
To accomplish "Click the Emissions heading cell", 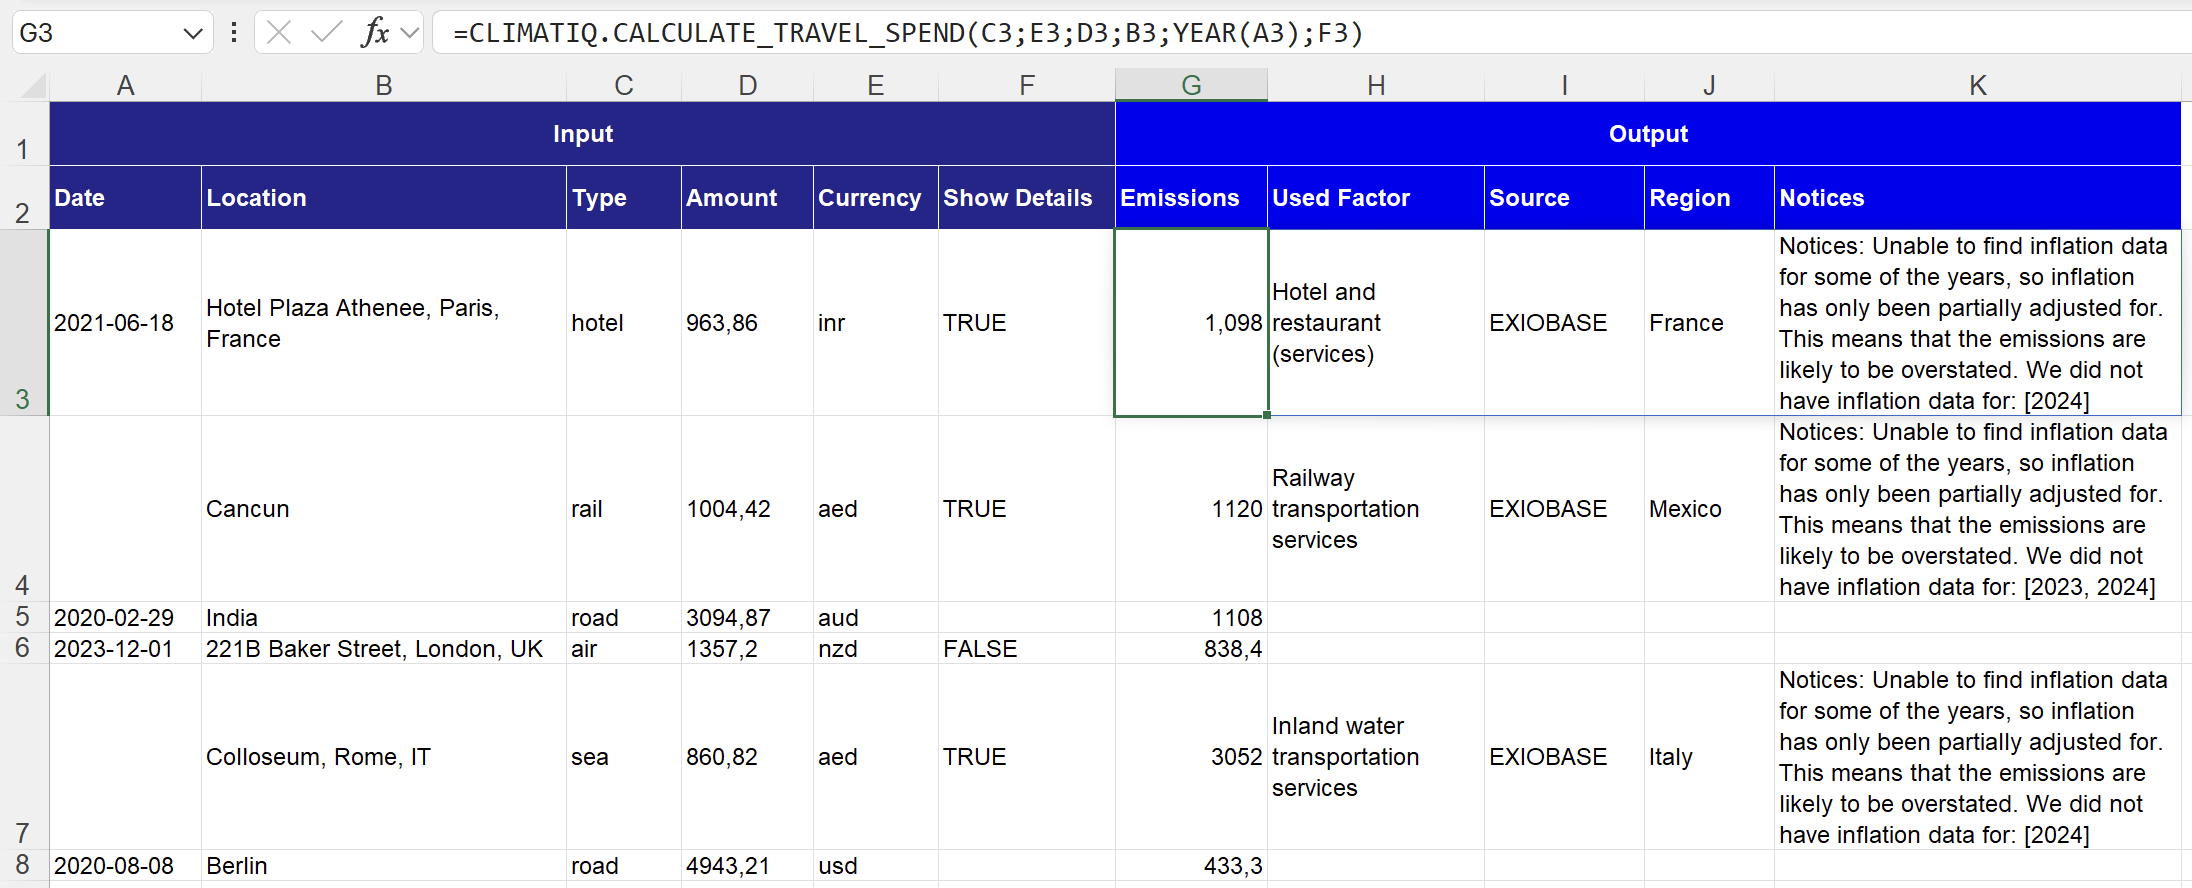I will pyautogui.click(x=1191, y=198).
